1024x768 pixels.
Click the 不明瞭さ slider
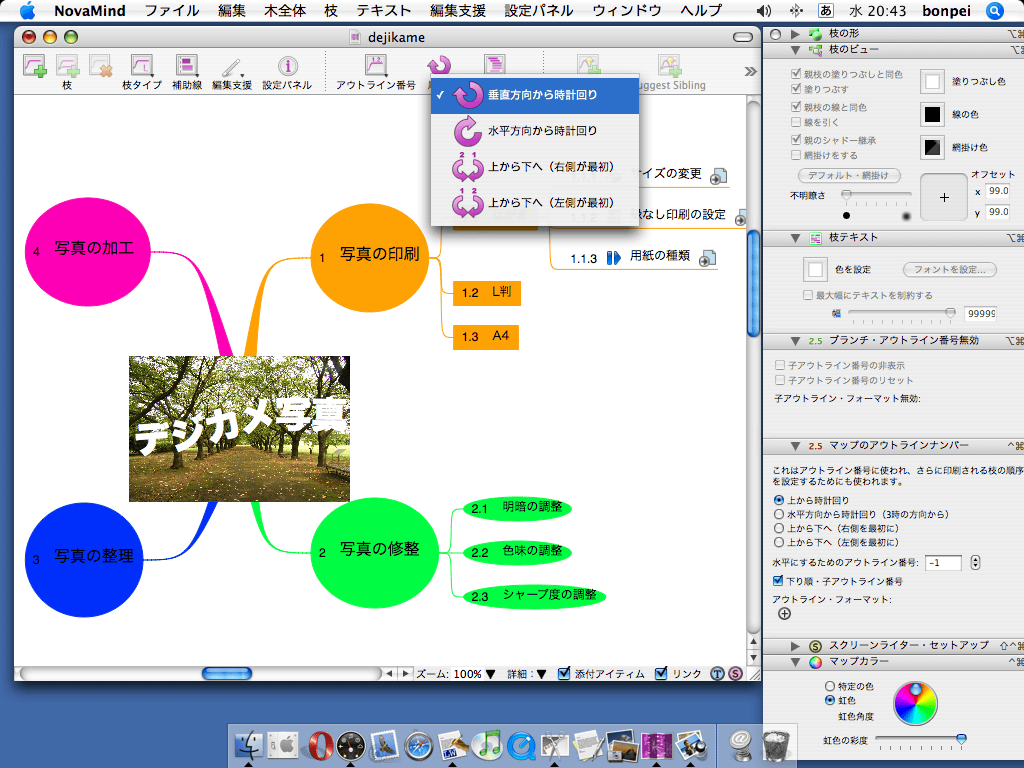click(875, 195)
